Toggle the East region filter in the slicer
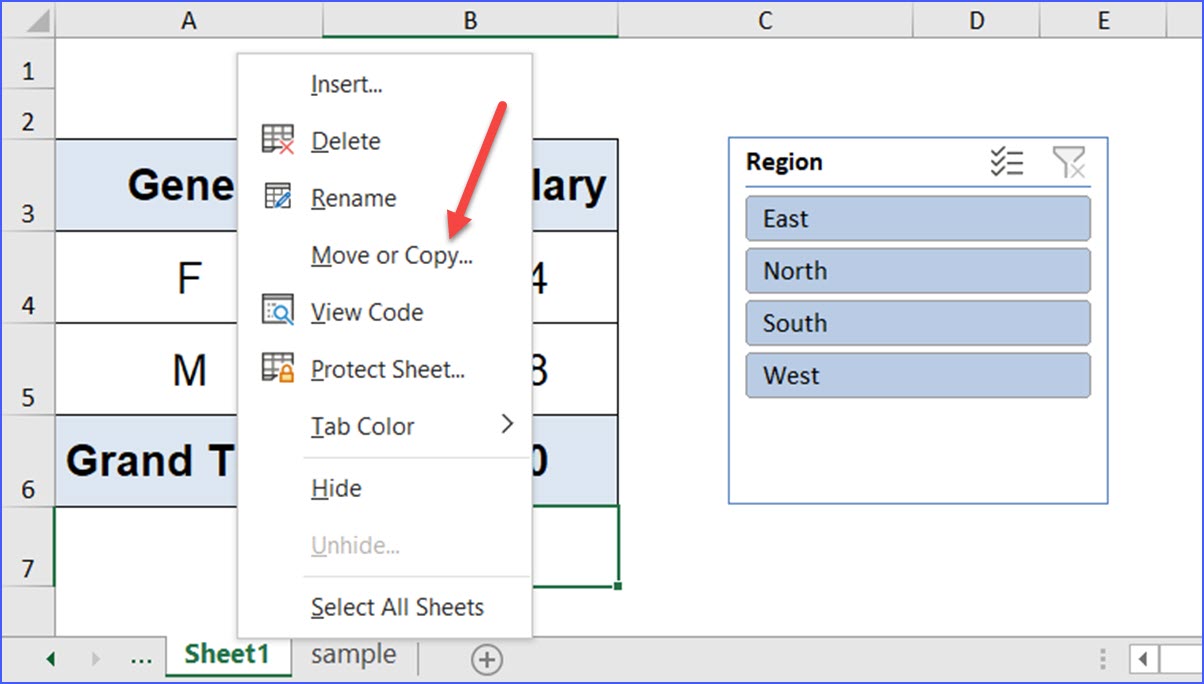This screenshot has height=684, width=1204. point(917,218)
